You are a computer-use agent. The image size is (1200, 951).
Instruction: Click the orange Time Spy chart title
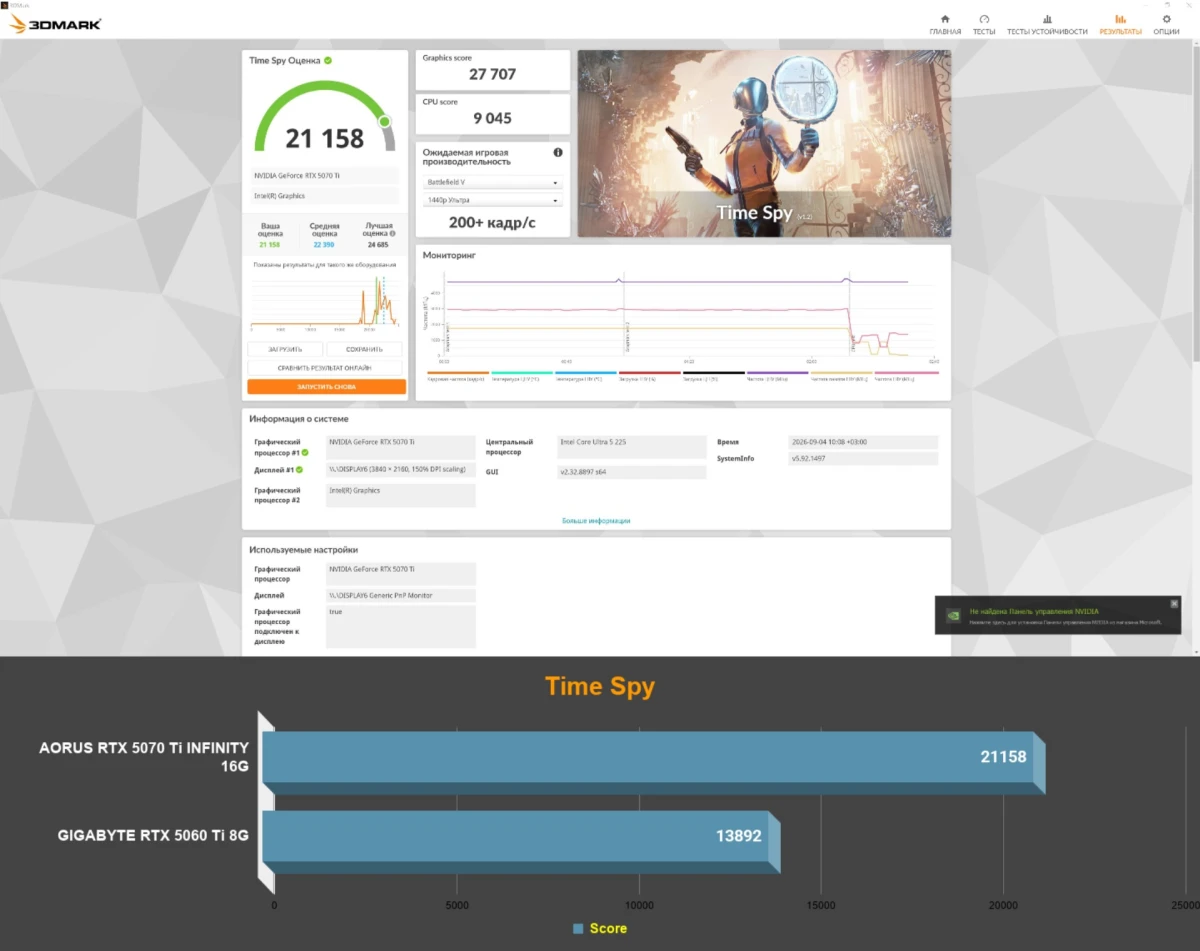coord(600,687)
